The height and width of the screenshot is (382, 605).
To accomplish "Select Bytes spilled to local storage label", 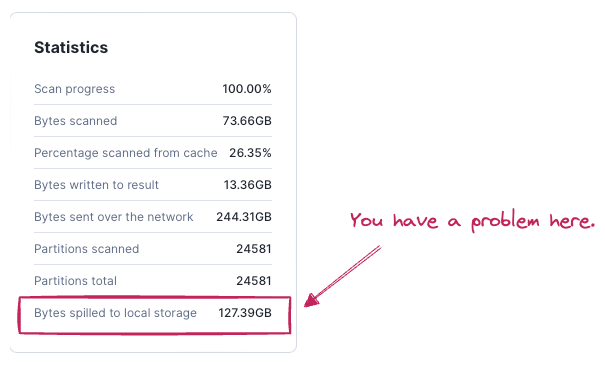I will 115,313.
